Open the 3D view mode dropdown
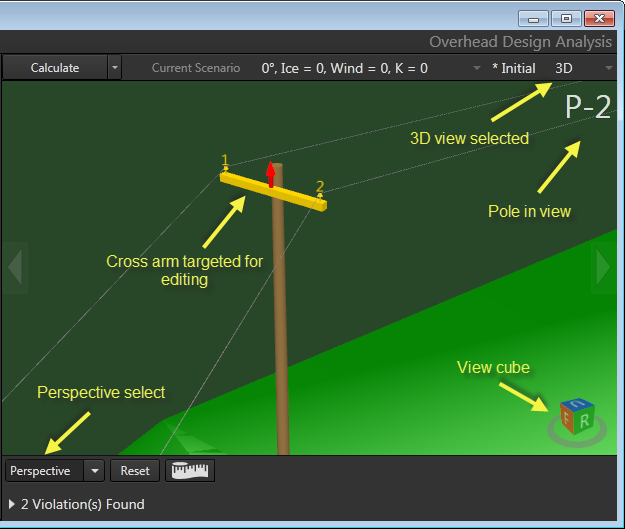Screen dimensions: 625x529 [609, 68]
